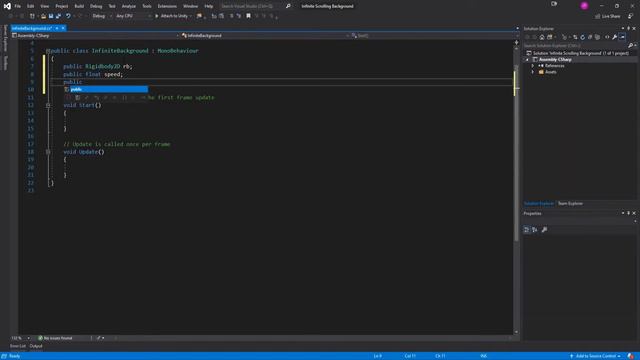The height and width of the screenshot is (360, 640).
Task: Open the Assembly-CSharp project dropdown
Action: pos(96,36)
